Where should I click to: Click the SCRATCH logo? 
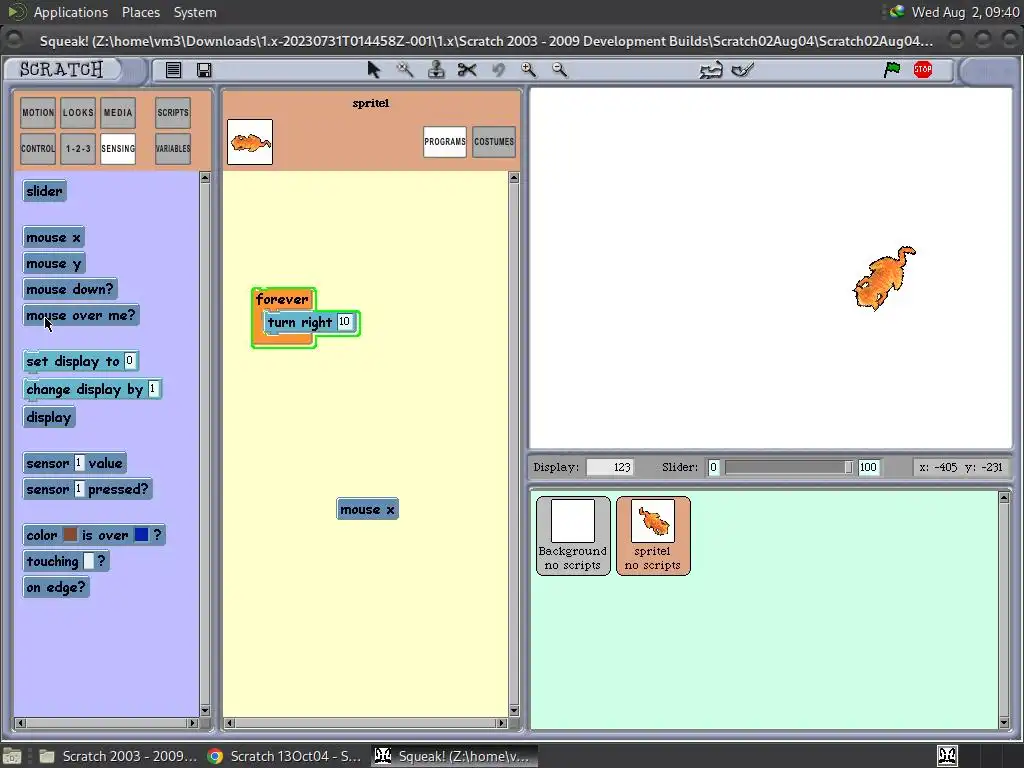pos(61,69)
